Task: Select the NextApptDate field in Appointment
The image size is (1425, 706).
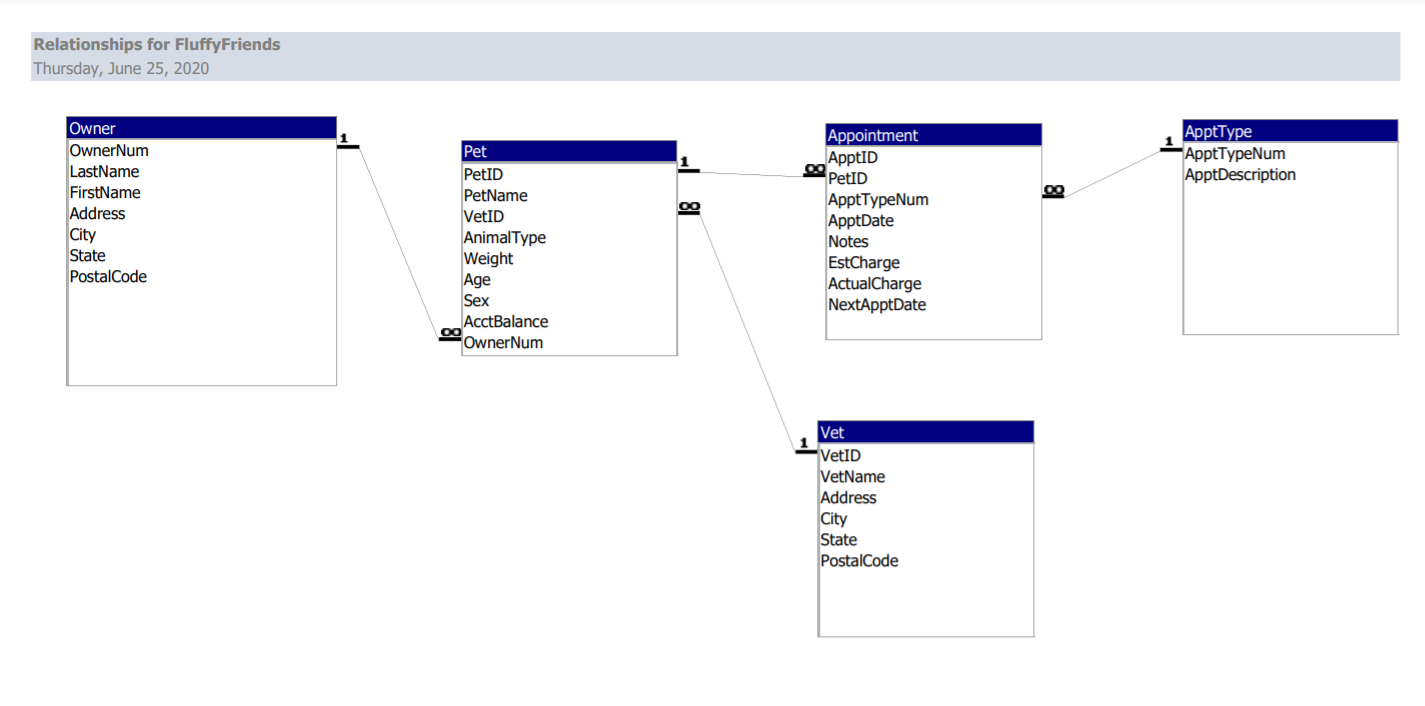Action: (x=877, y=304)
